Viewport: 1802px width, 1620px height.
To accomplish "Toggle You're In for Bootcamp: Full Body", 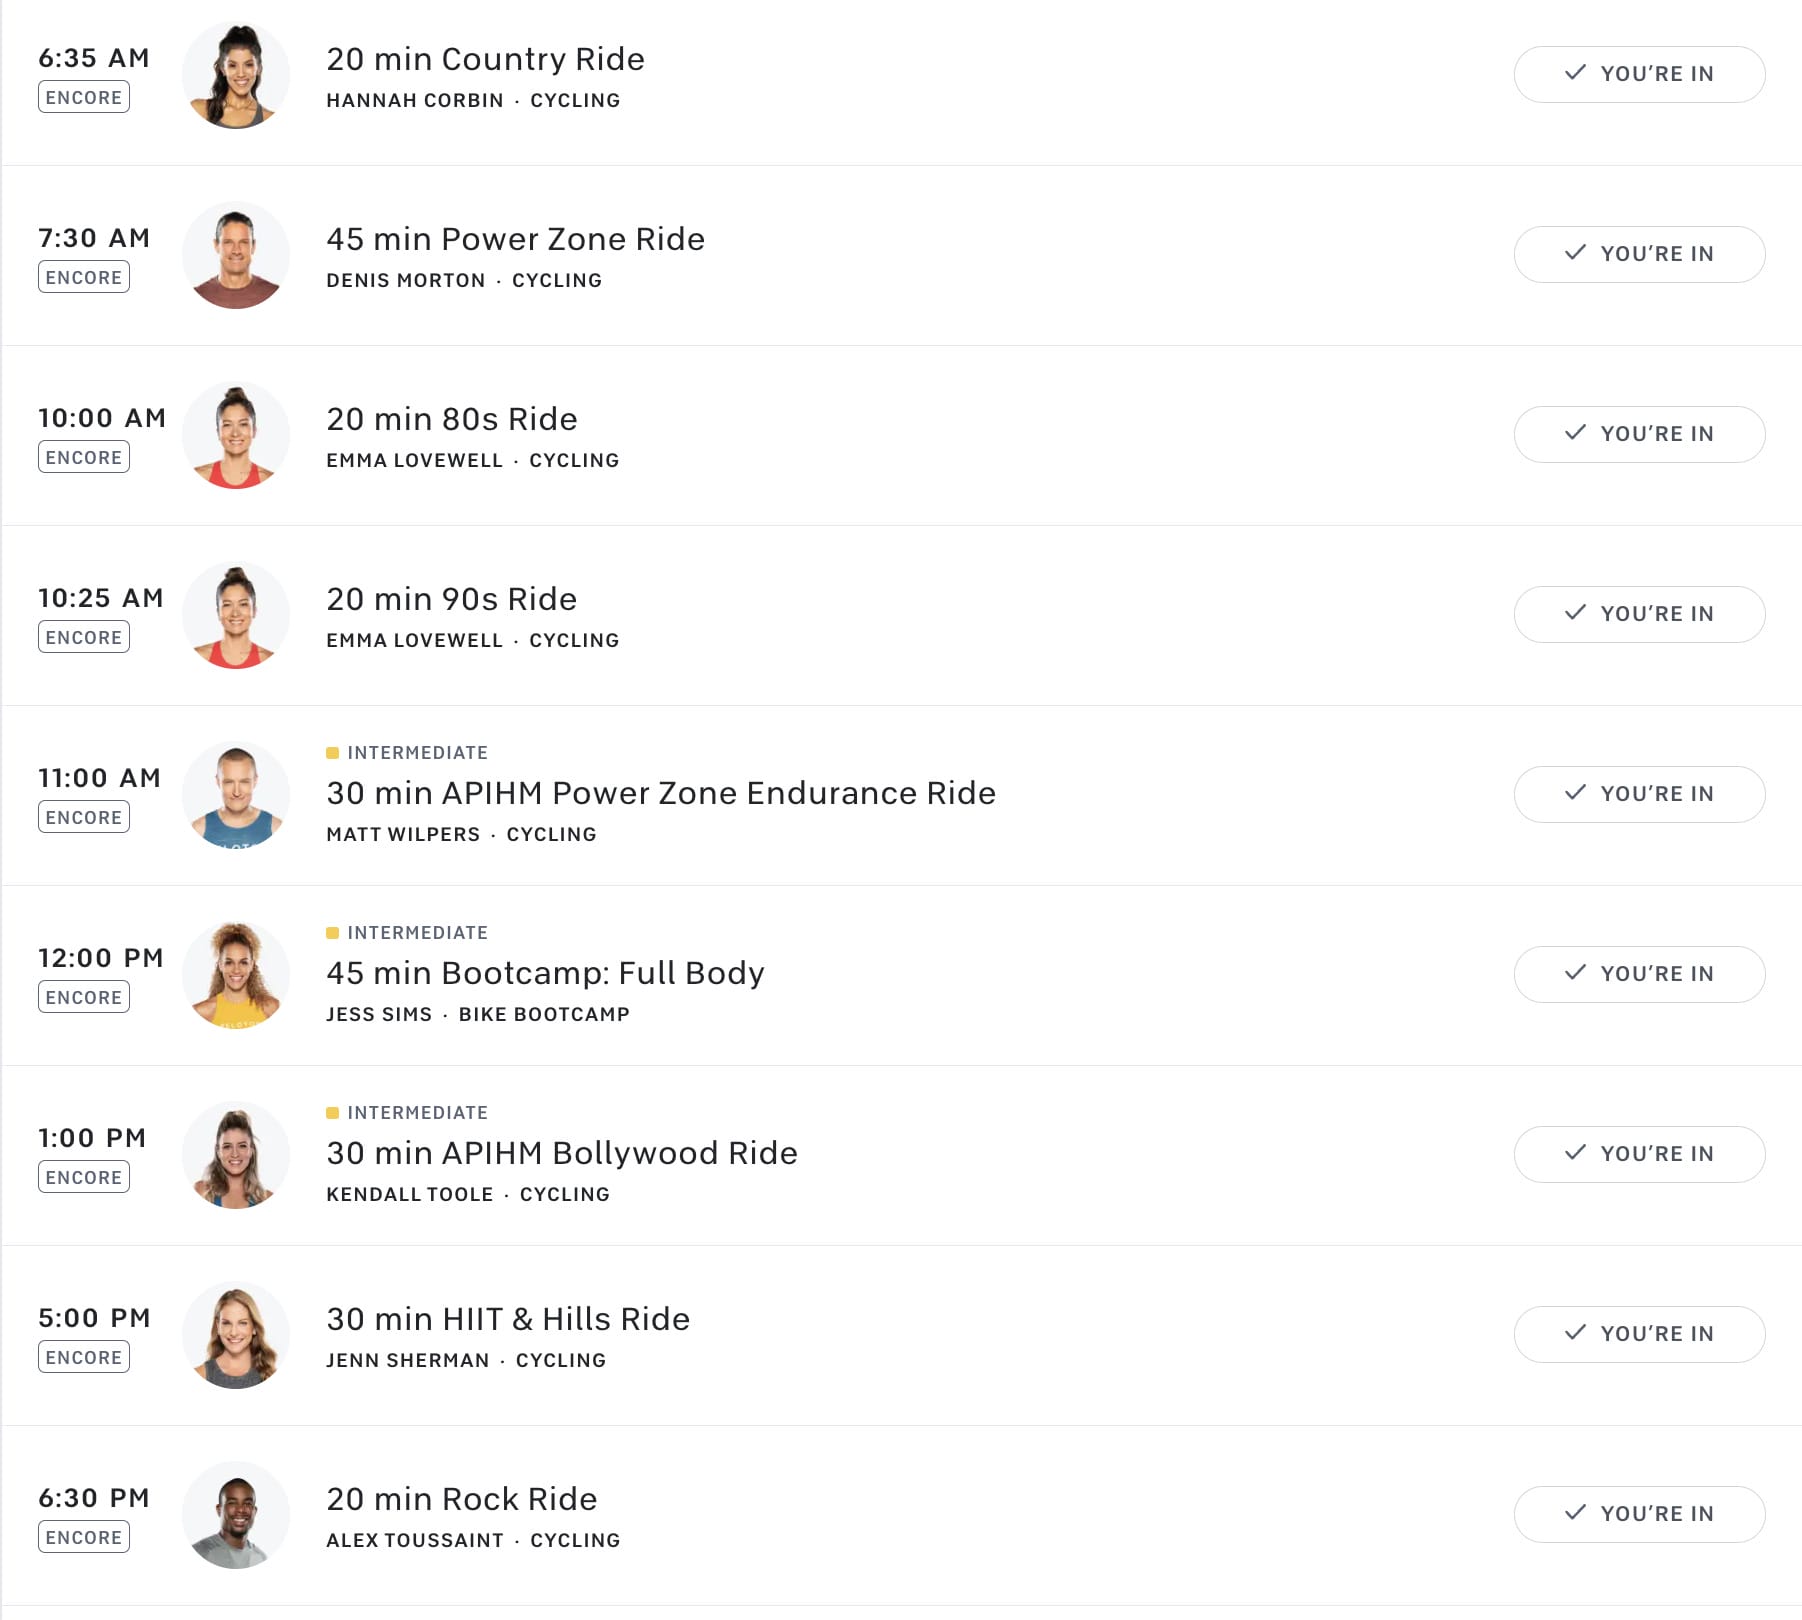I will point(1639,974).
